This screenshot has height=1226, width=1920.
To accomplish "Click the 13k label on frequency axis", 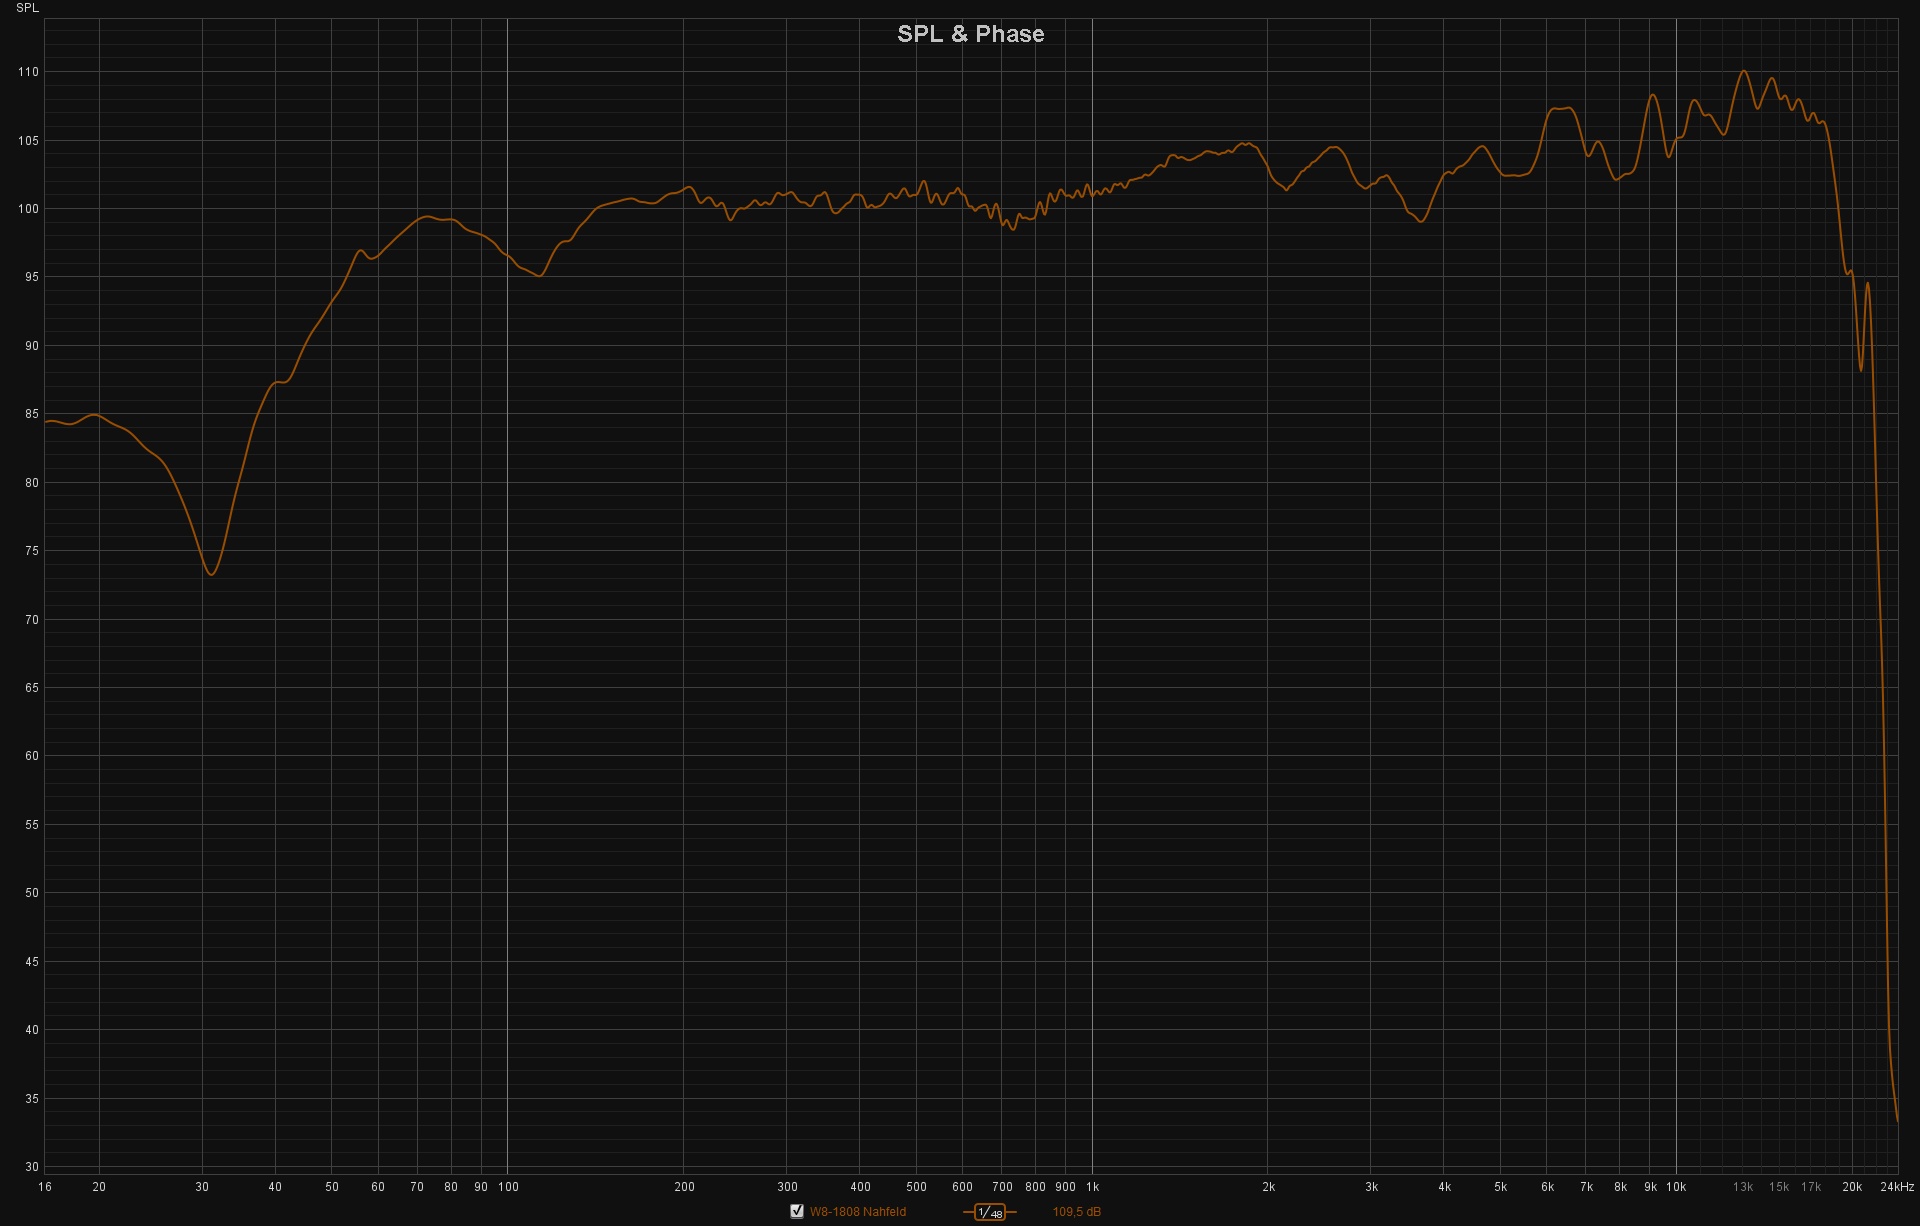I will pyautogui.click(x=1743, y=1187).
